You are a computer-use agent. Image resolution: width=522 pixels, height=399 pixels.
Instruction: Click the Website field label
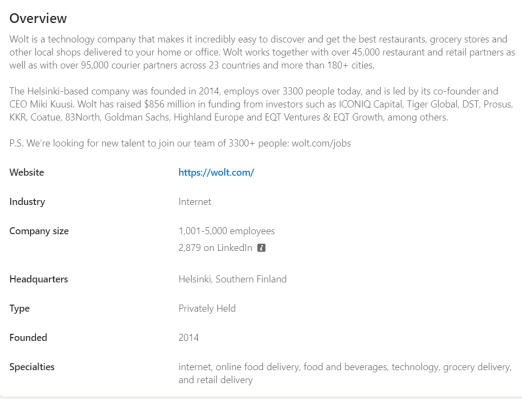pos(27,172)
